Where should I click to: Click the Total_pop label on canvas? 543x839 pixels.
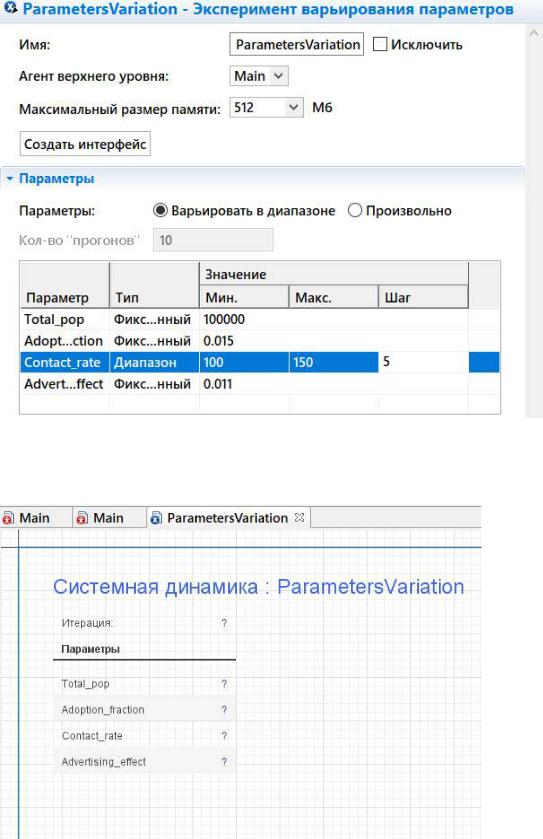(x=86, y=684)
